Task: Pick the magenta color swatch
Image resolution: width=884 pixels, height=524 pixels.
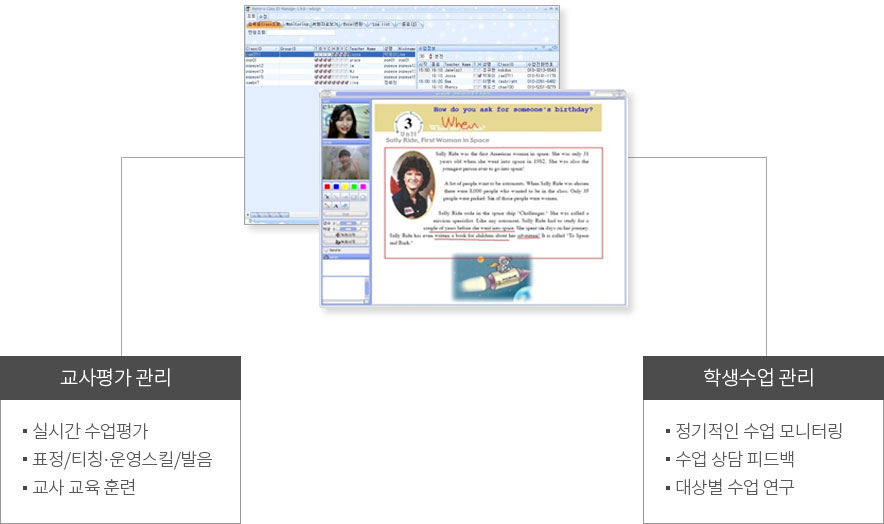Action: [363, 187]
